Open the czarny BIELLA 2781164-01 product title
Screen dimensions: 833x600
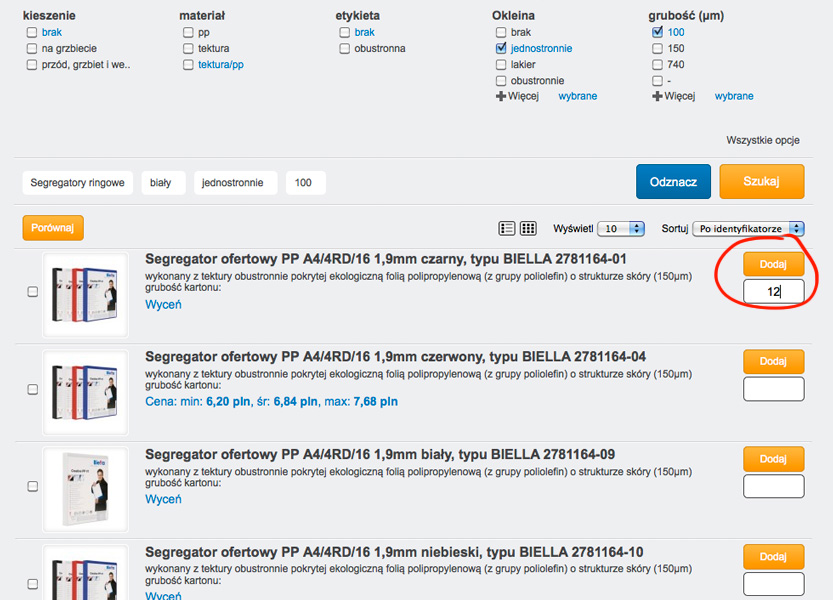coord(386,259)
